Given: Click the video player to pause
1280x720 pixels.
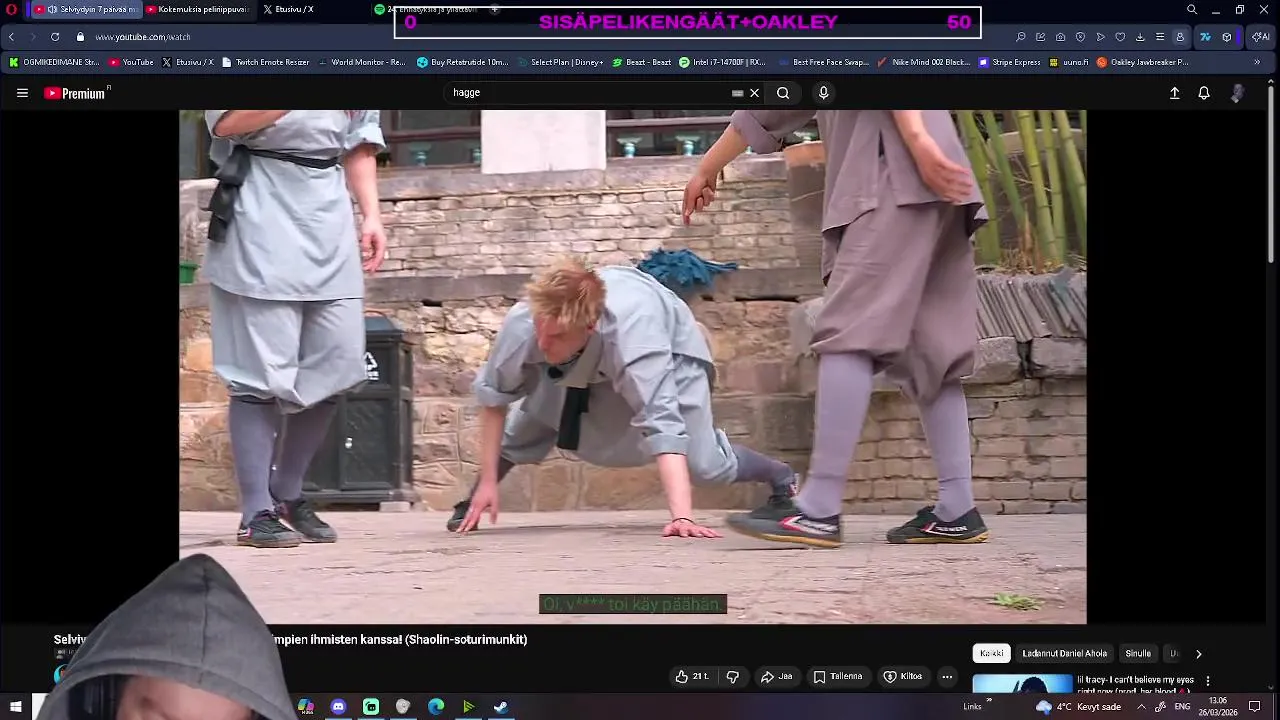Looking at the screenshot, I should (632, 367).
